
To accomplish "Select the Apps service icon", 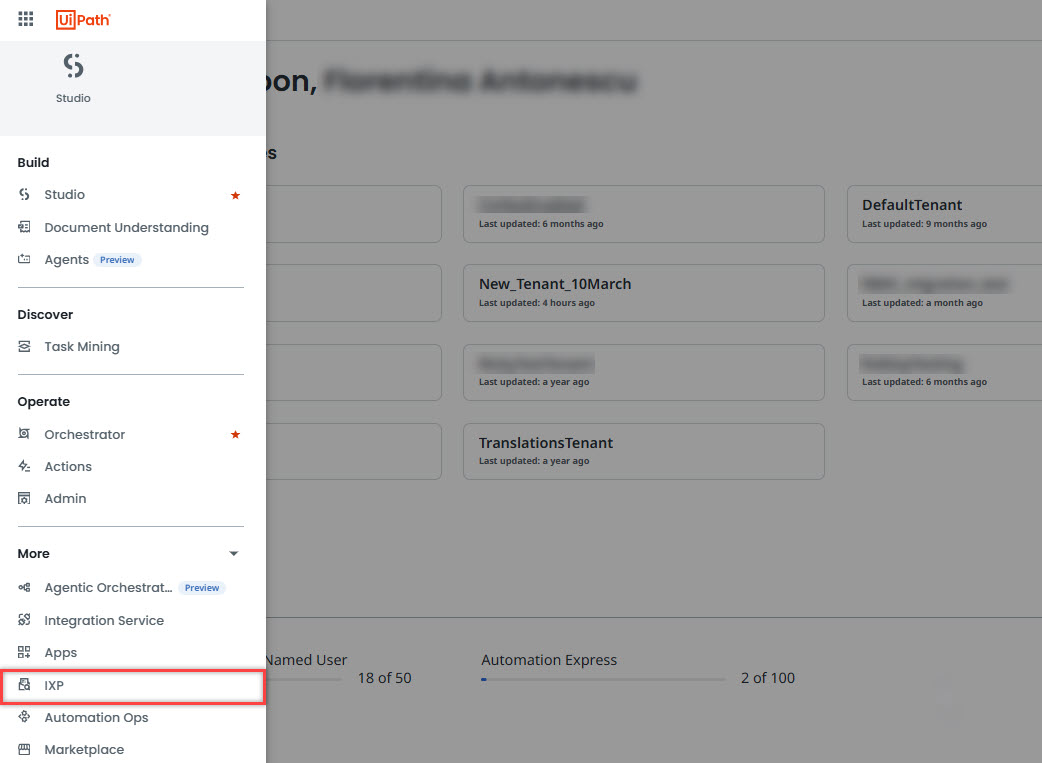I will [x=24, y=652].
